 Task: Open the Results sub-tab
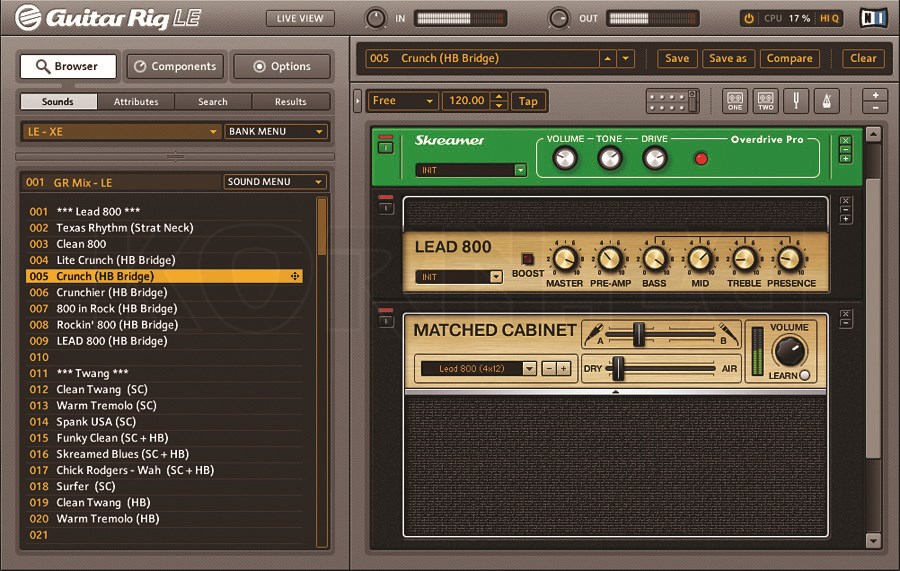(290, 102)
